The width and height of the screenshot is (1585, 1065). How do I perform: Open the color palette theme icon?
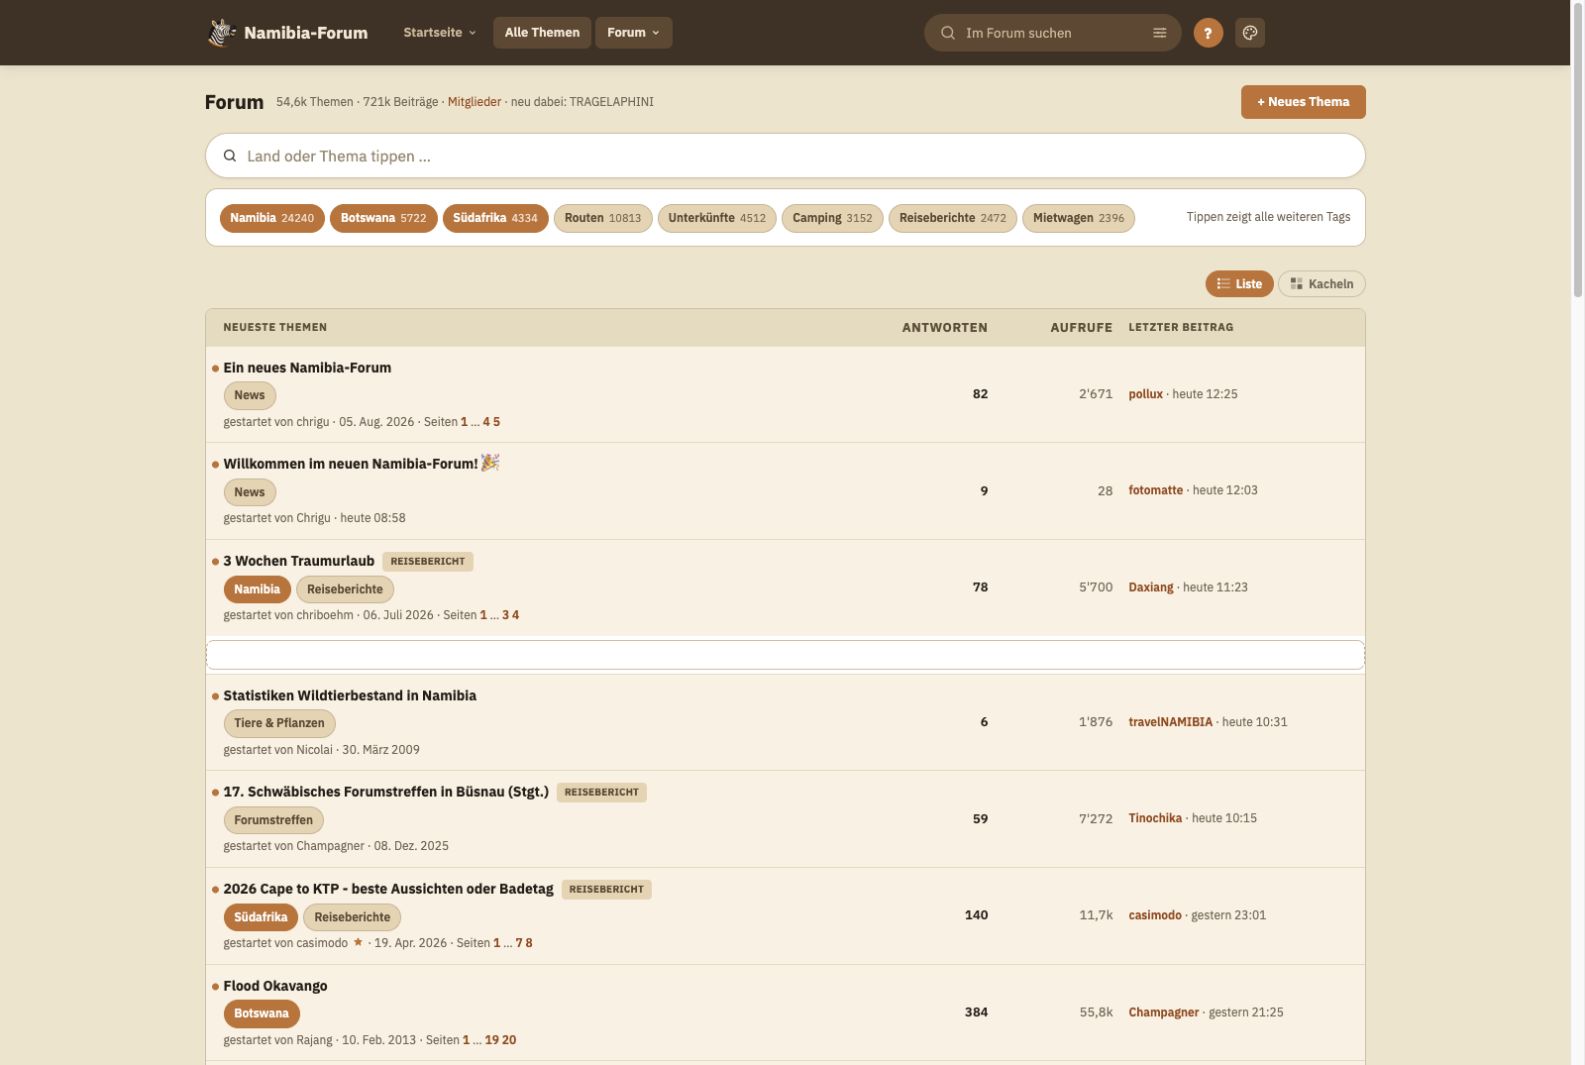(1250, 33)
